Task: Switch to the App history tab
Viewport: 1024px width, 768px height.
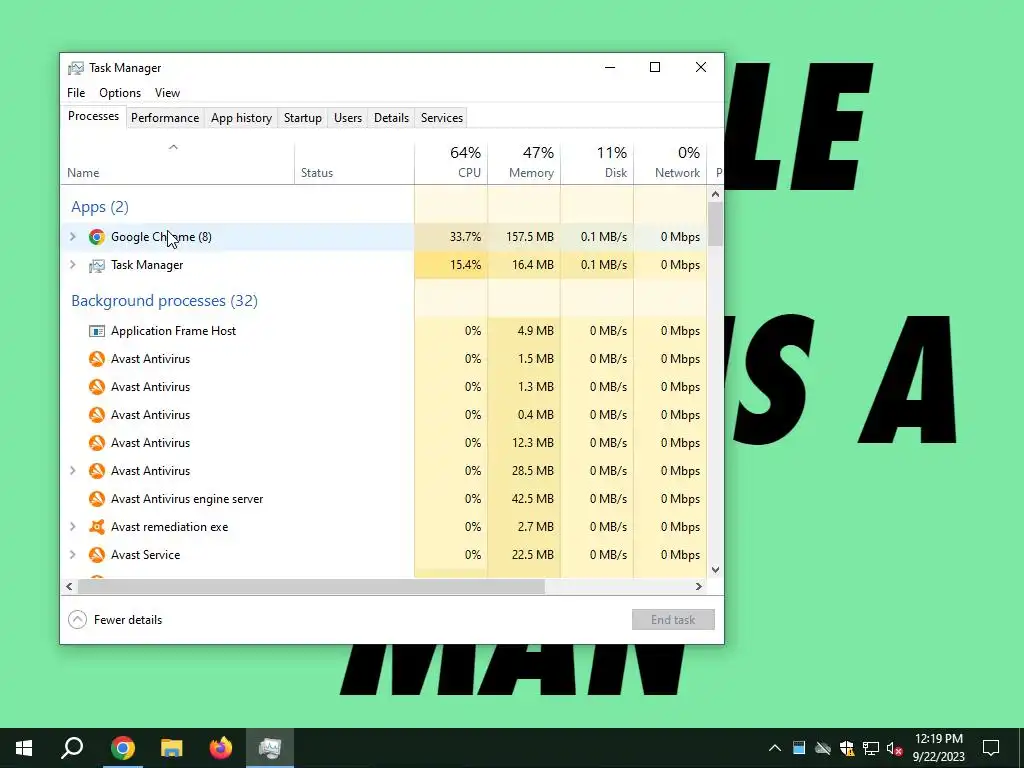Action: click(x=241, y=118)
